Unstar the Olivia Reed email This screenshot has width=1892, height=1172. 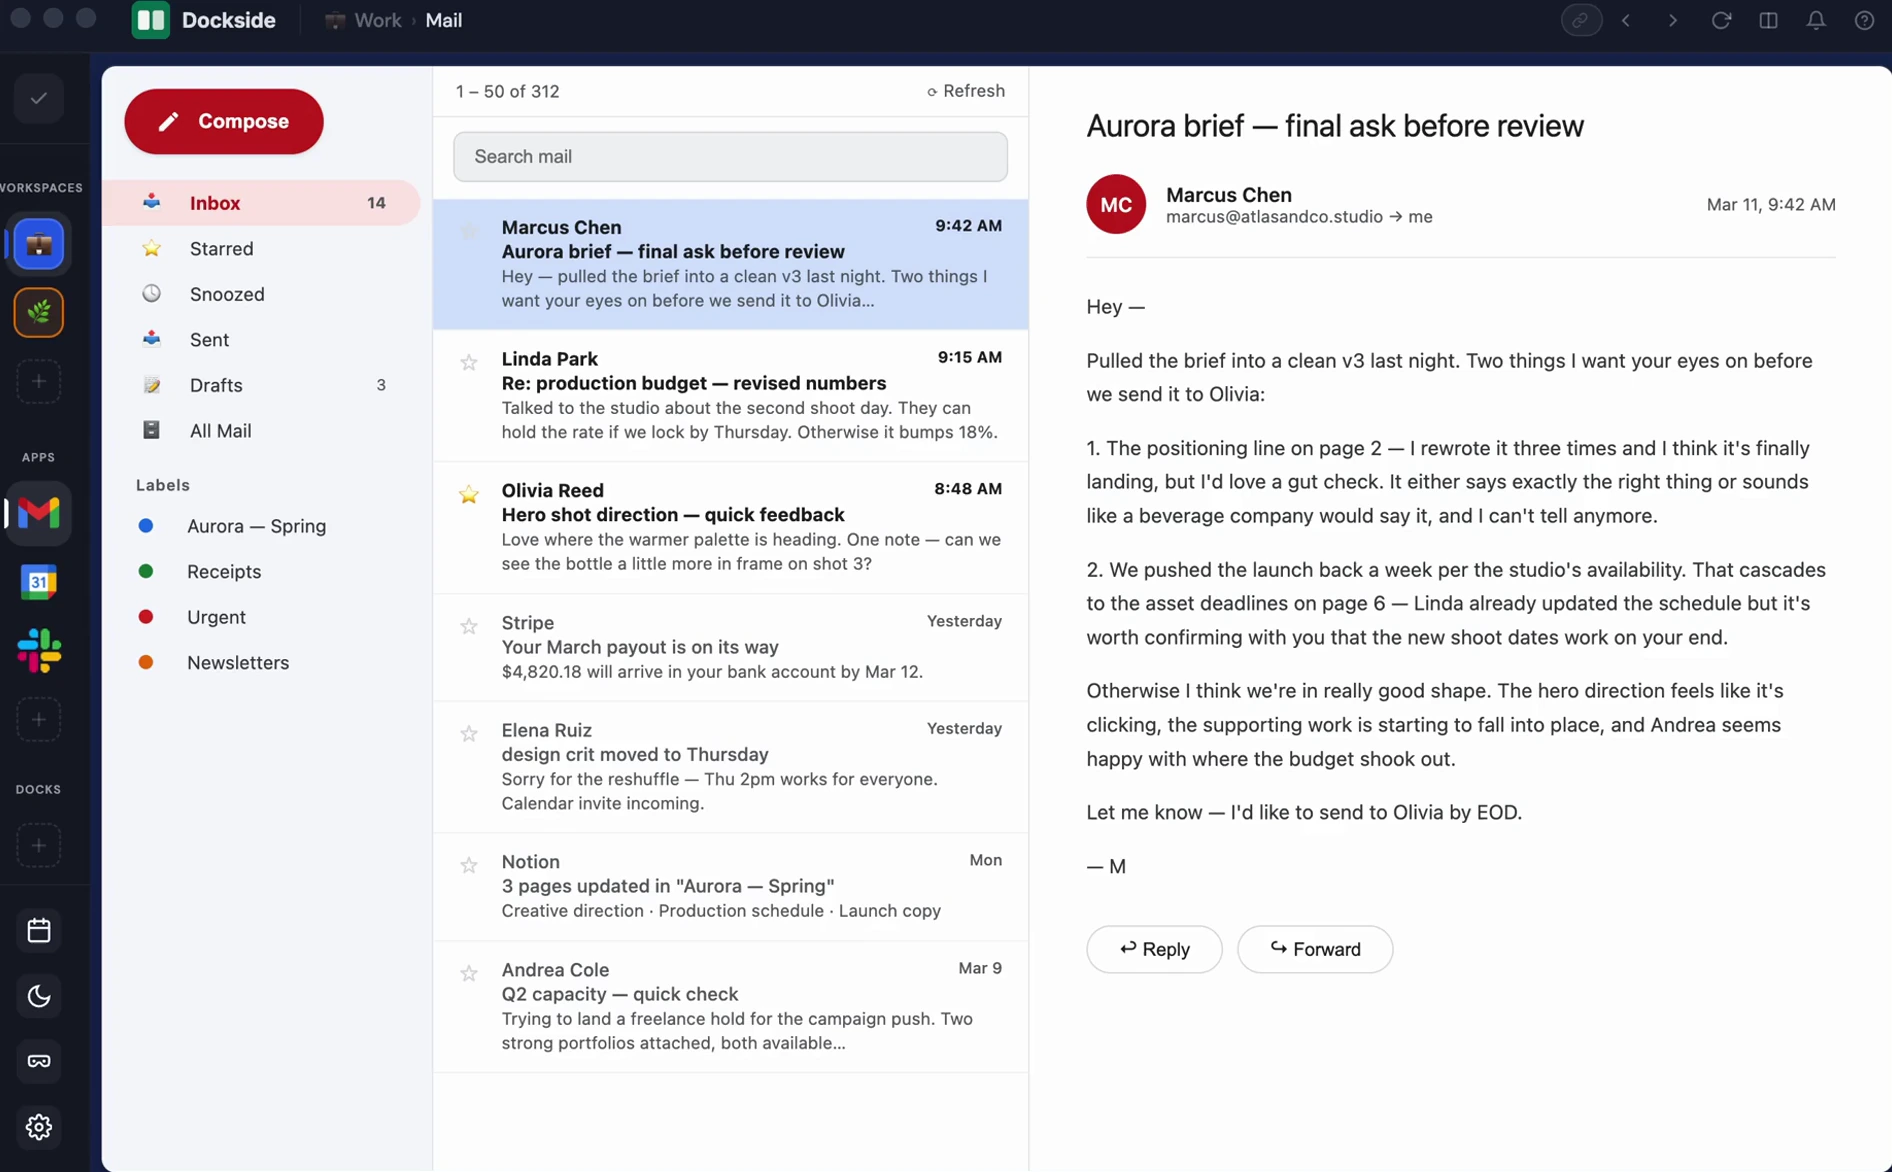pyautogui.click(x=468, y=494)
